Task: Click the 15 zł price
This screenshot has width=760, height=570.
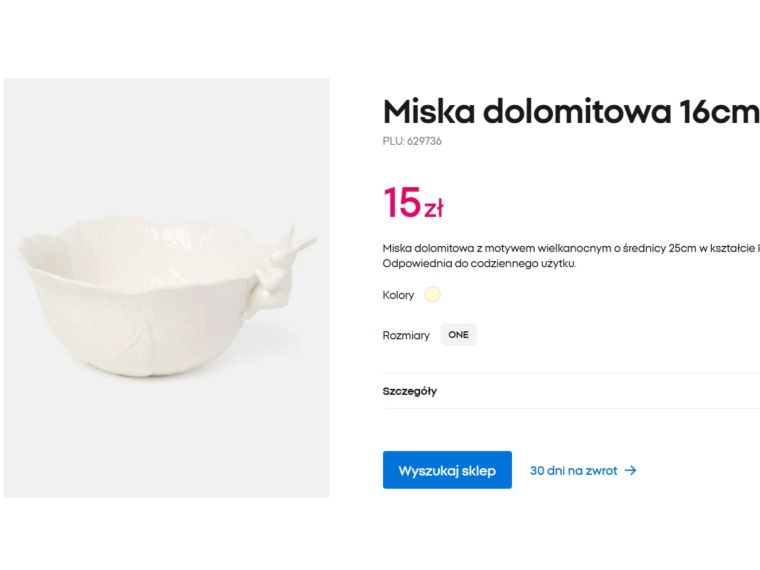Action: coord(412,203)
